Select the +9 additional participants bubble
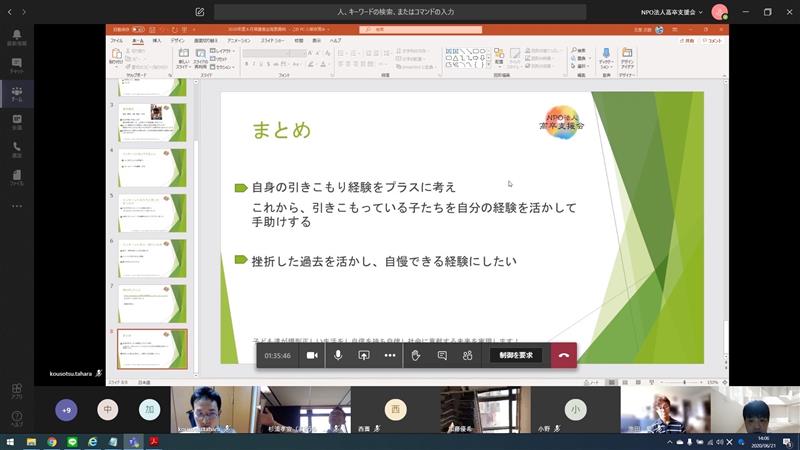 (x=67, y=410)
